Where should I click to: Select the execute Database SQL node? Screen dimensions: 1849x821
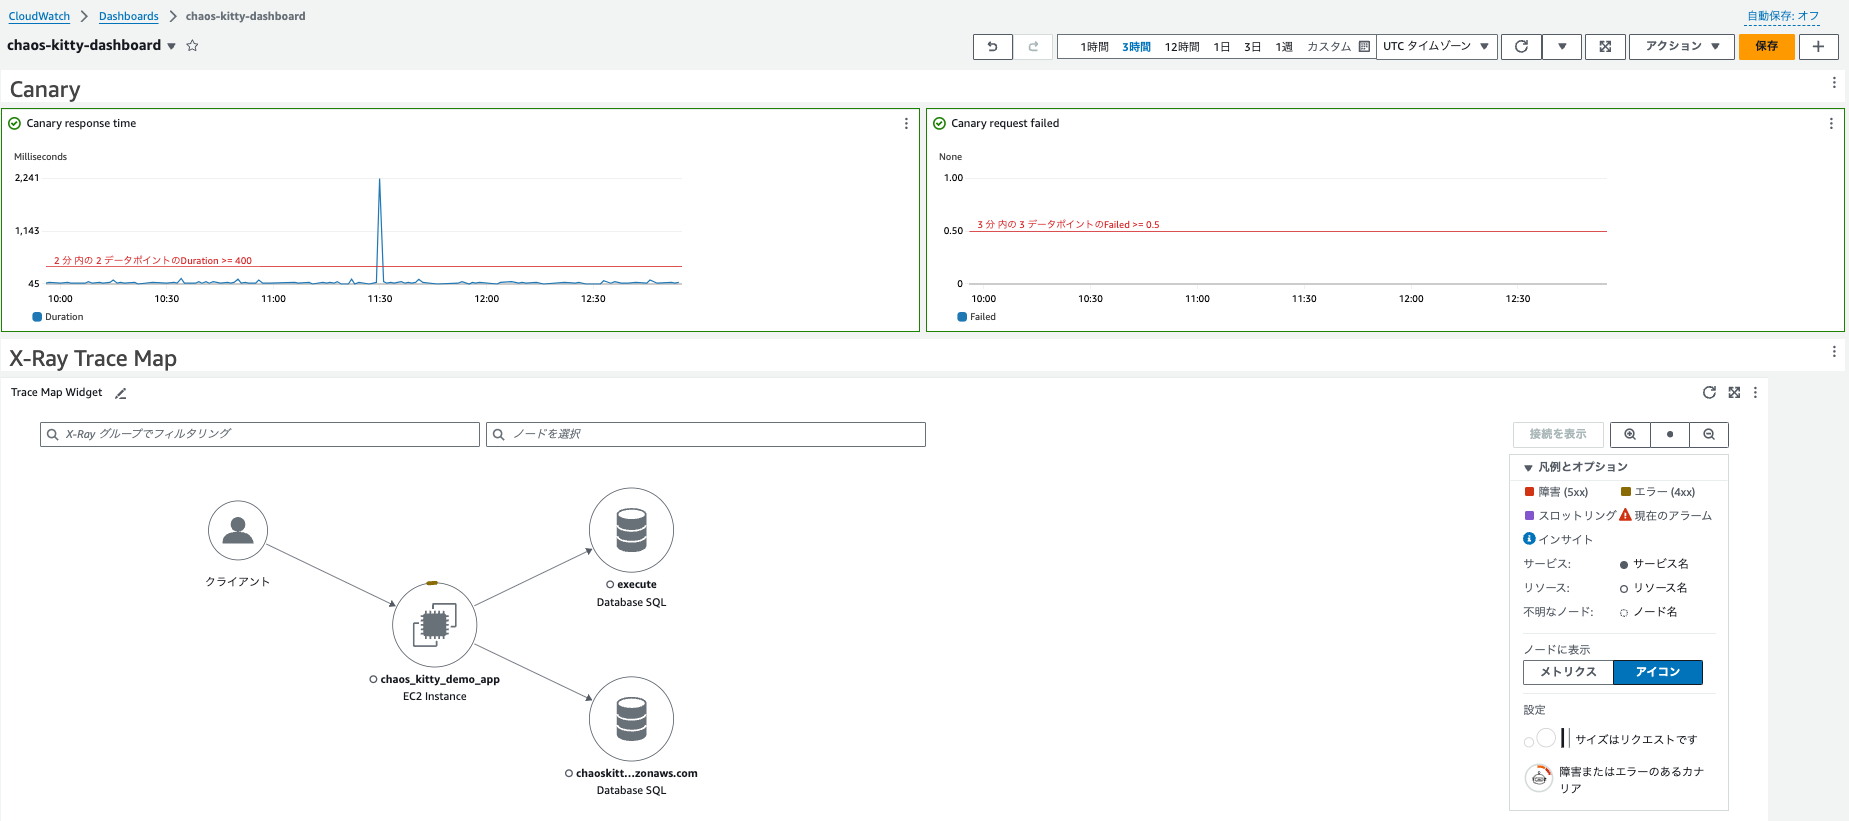(631, 530)
